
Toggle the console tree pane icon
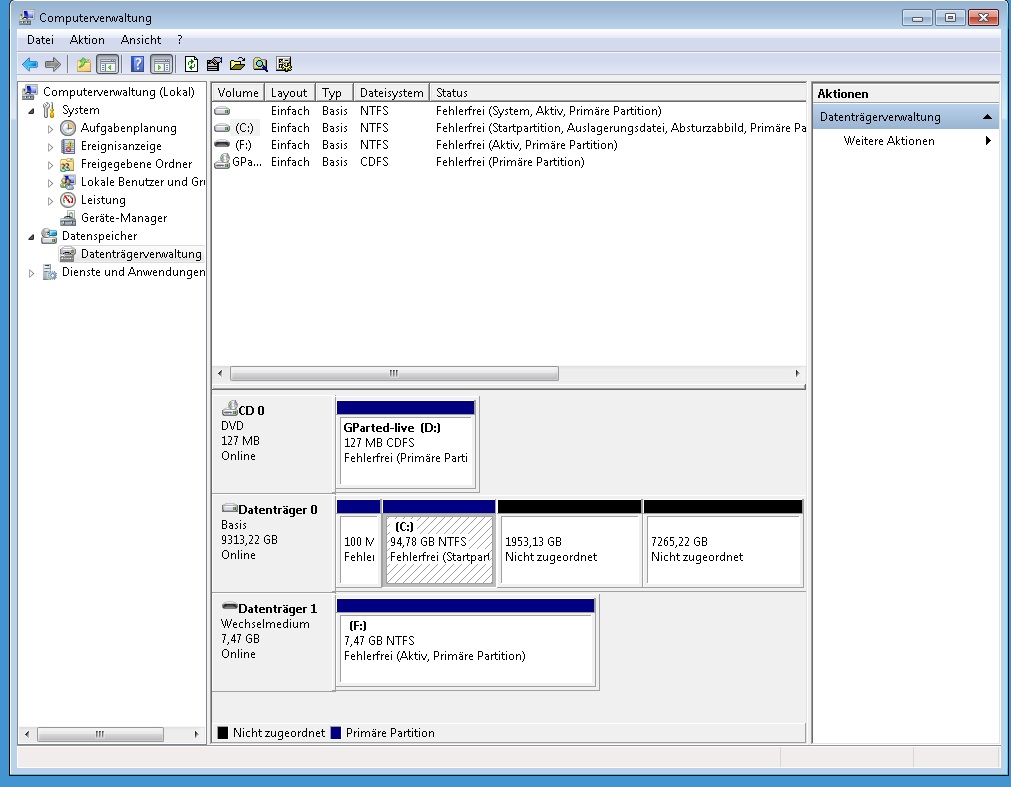108,64
